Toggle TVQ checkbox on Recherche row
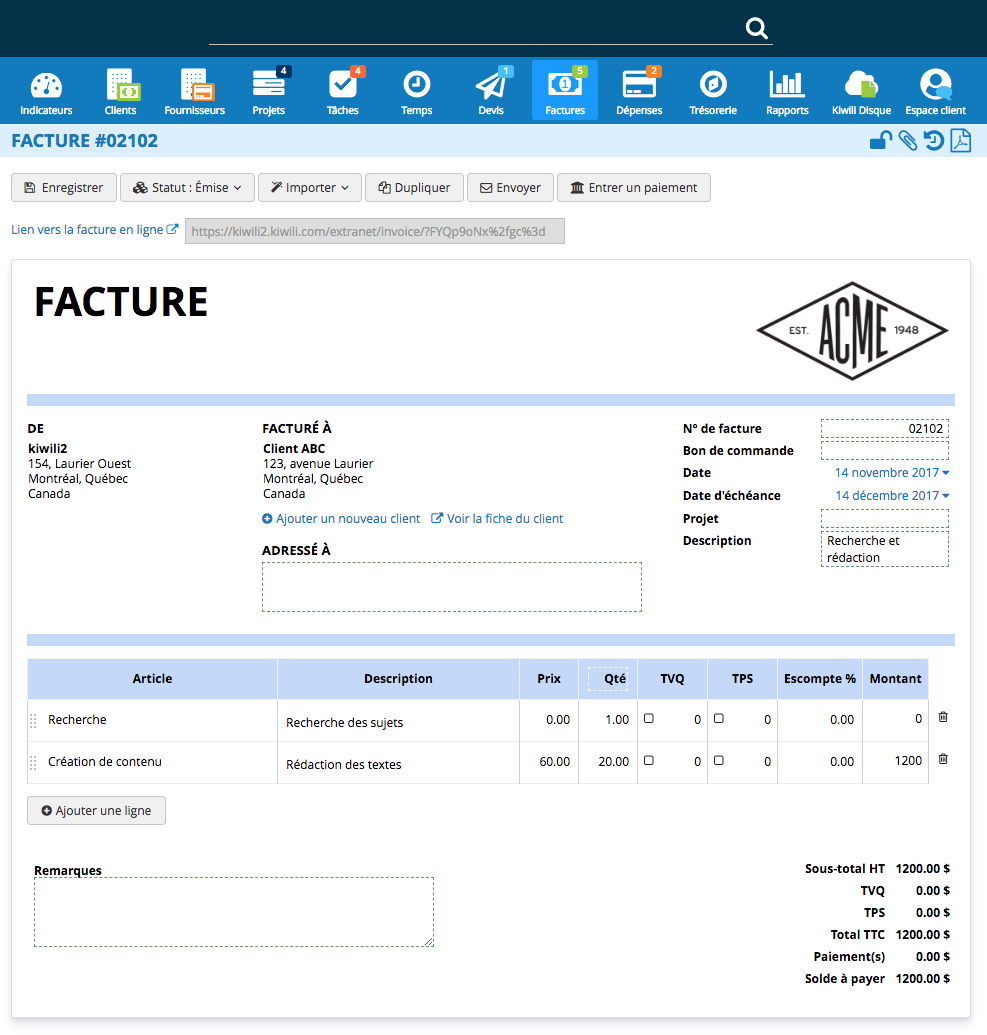Screen dimensions: 987x1035 tap(648, 718)
